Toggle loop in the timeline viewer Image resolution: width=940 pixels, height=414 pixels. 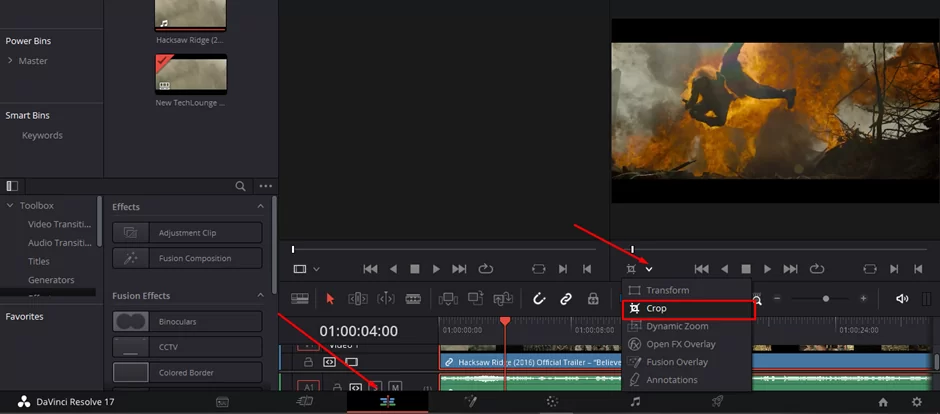click(817, 269)
